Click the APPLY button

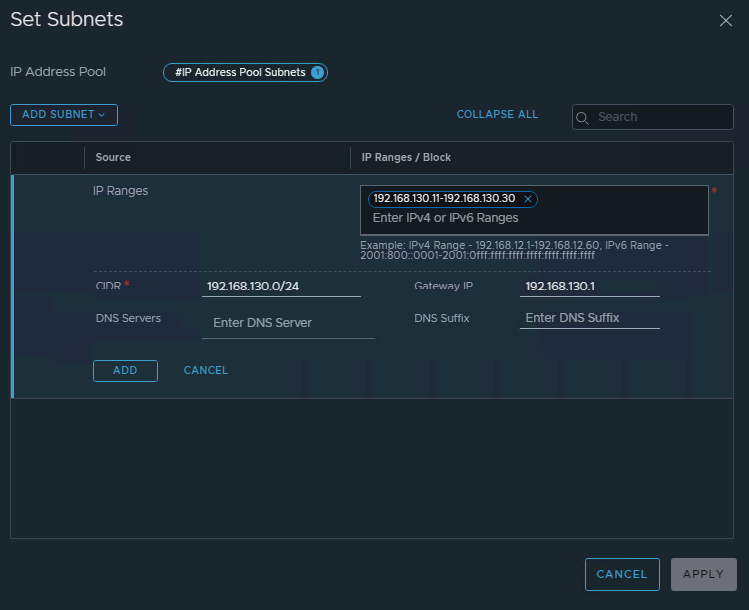[703, 574]
